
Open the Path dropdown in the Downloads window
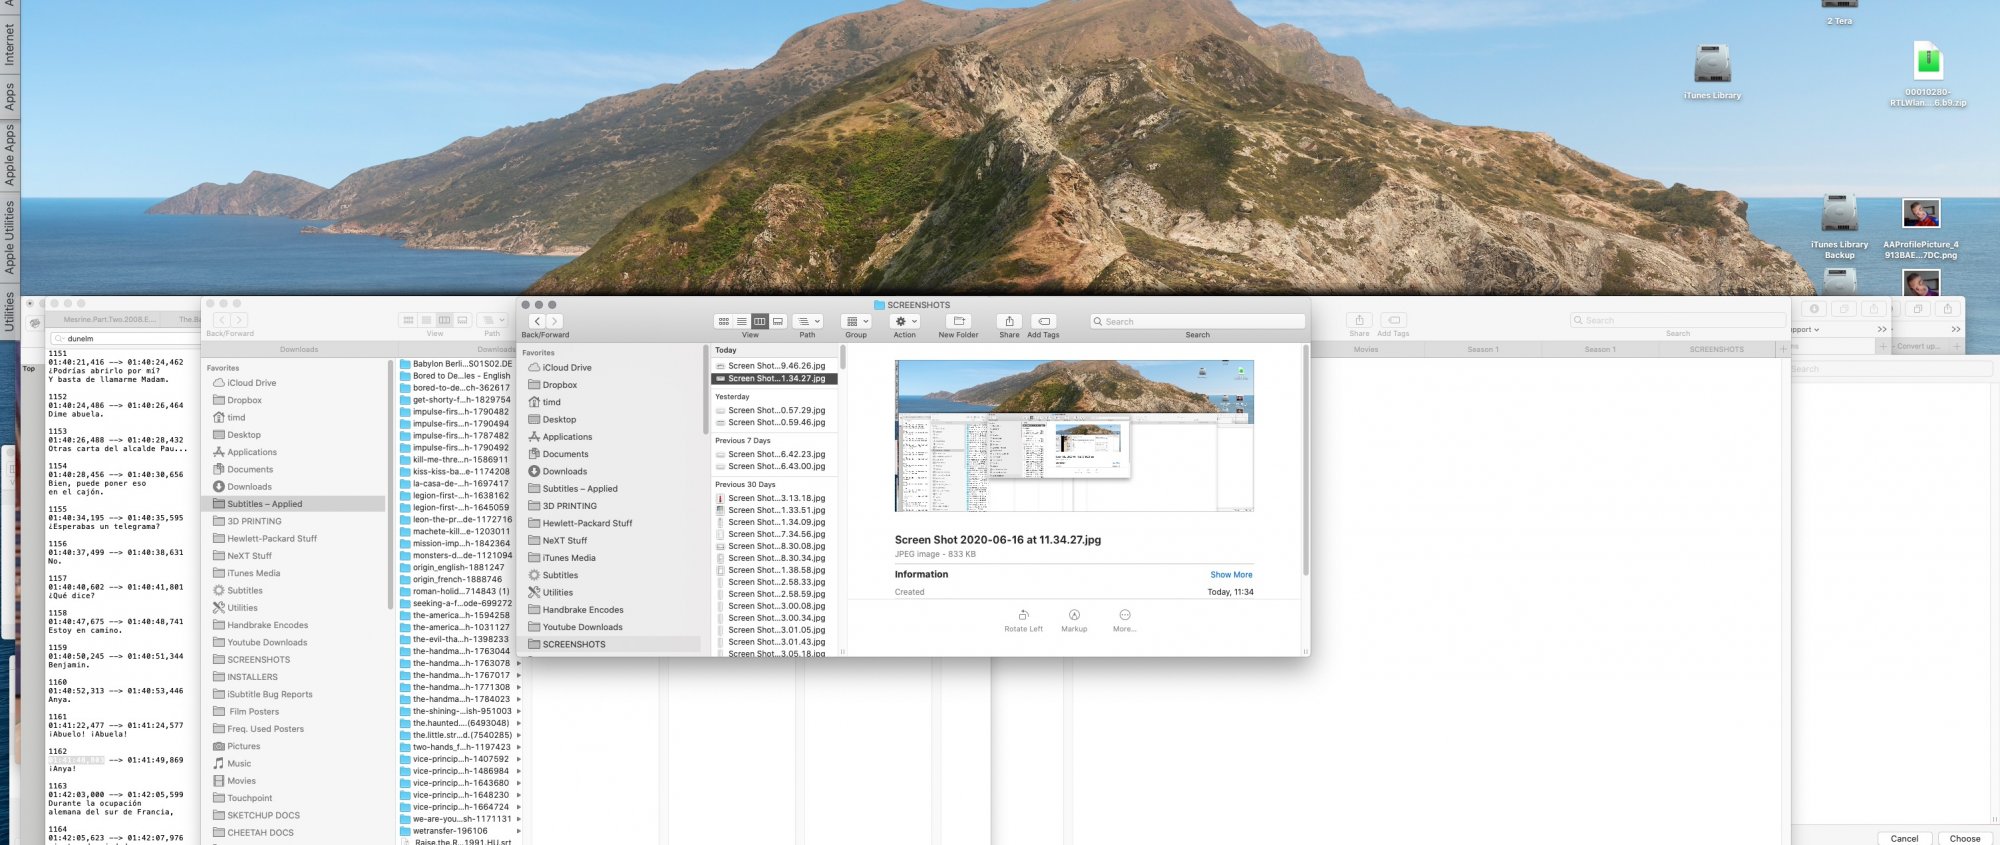click(x=492, y=320)
